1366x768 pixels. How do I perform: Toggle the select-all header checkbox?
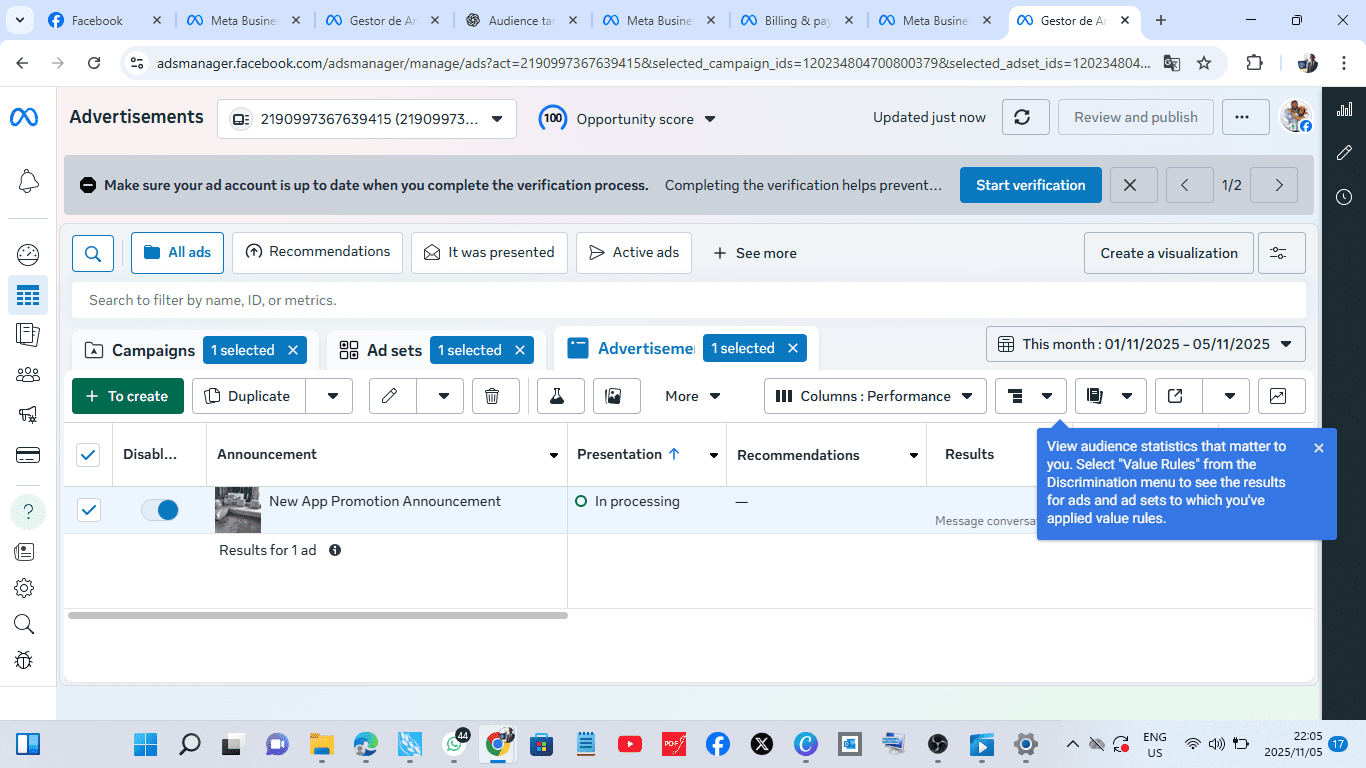pyautogui.click(x=89, y=455)
